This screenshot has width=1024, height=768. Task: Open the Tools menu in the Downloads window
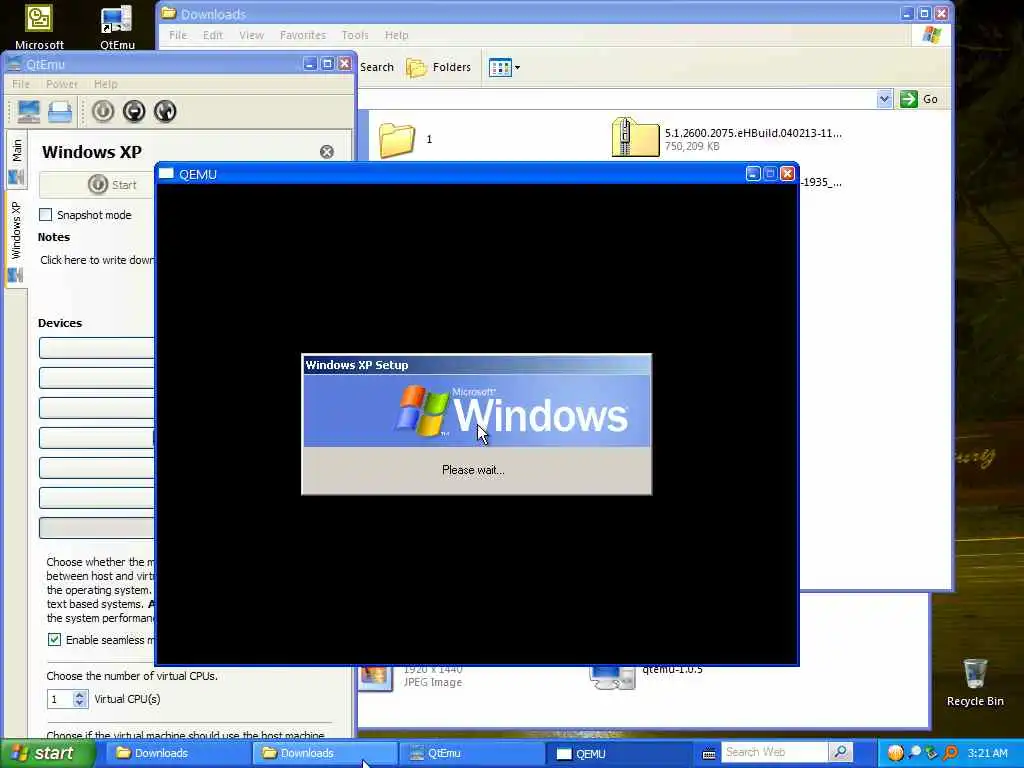(355, 35)
